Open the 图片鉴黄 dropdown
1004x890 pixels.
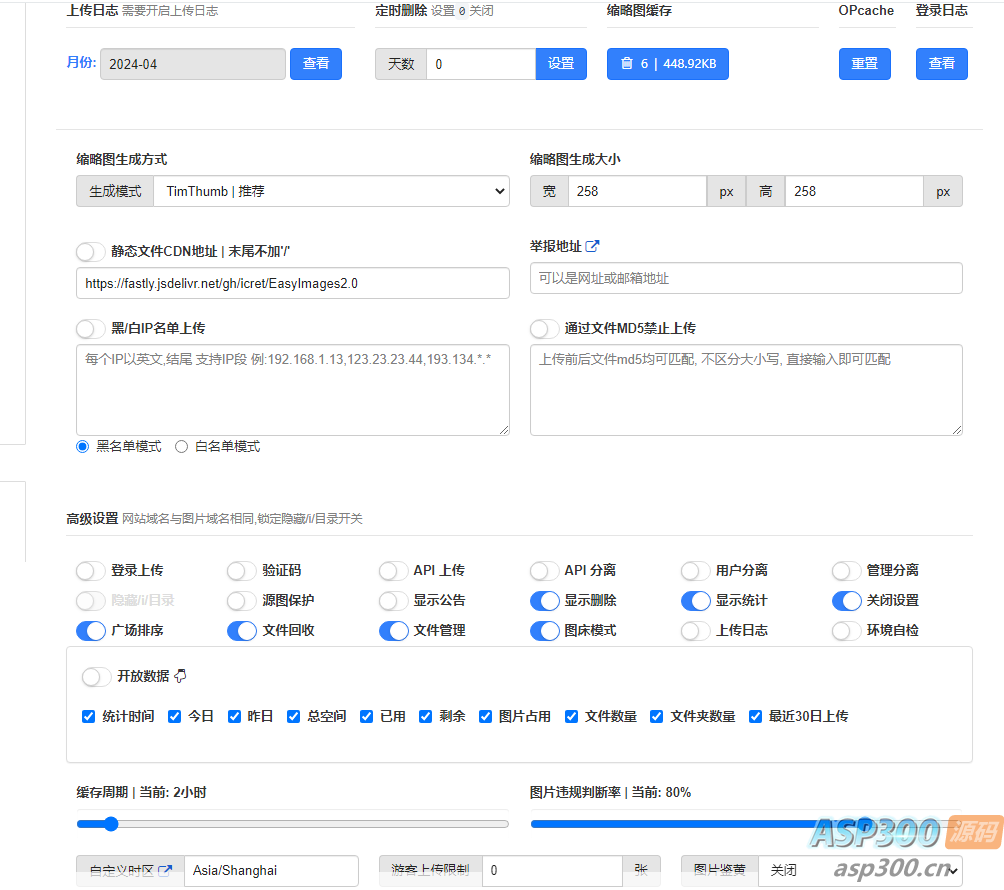tap(859, 870)
